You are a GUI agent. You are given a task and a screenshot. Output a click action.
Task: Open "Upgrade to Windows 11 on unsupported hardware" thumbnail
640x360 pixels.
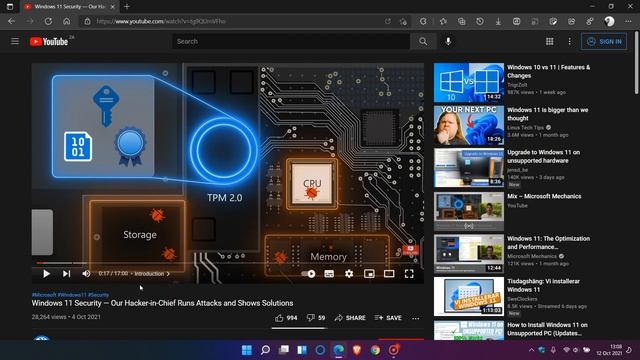[469, 167]
